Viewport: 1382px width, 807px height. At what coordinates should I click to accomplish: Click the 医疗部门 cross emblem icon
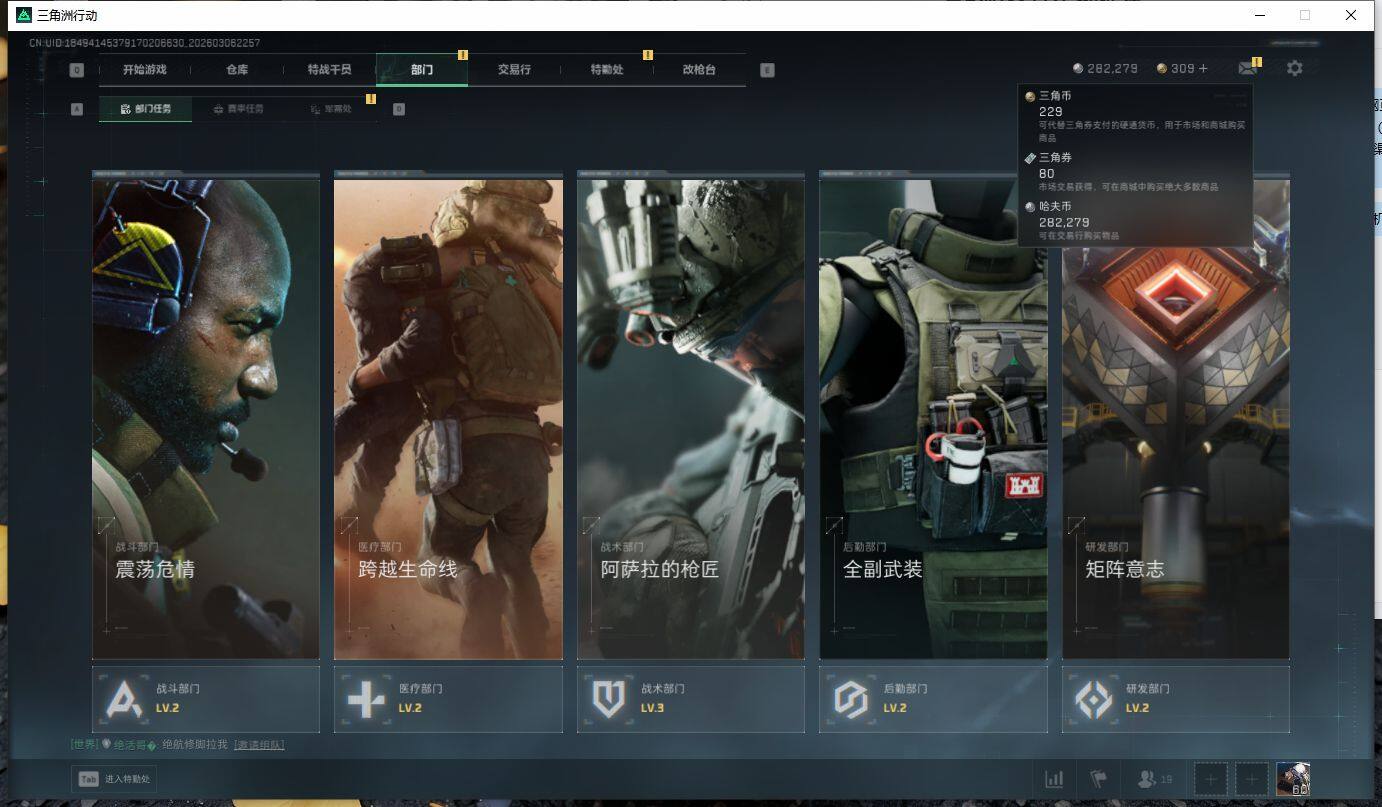tap(366, 699)
